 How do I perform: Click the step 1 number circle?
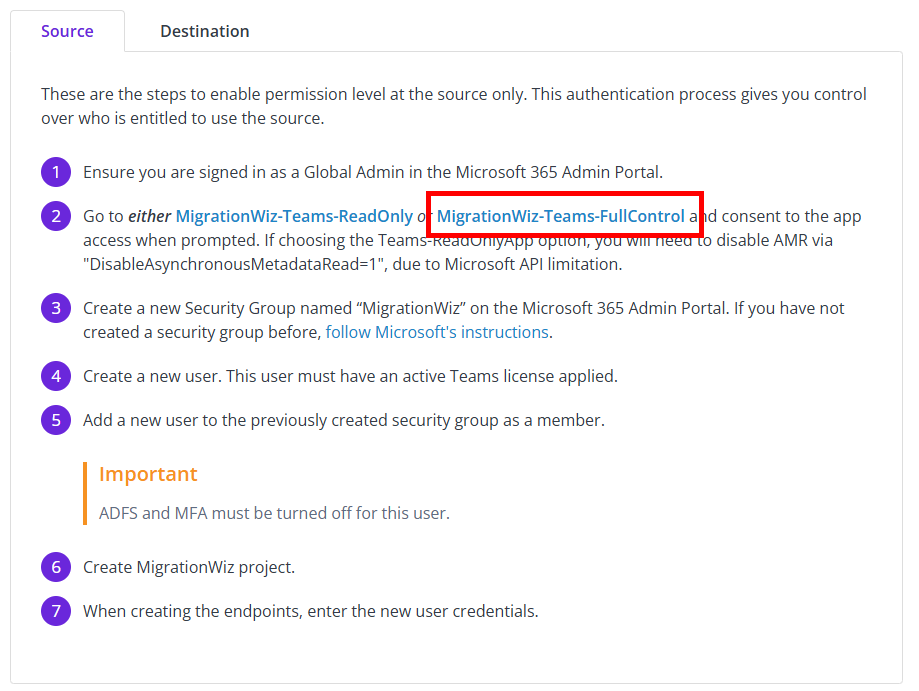point(56,172)
